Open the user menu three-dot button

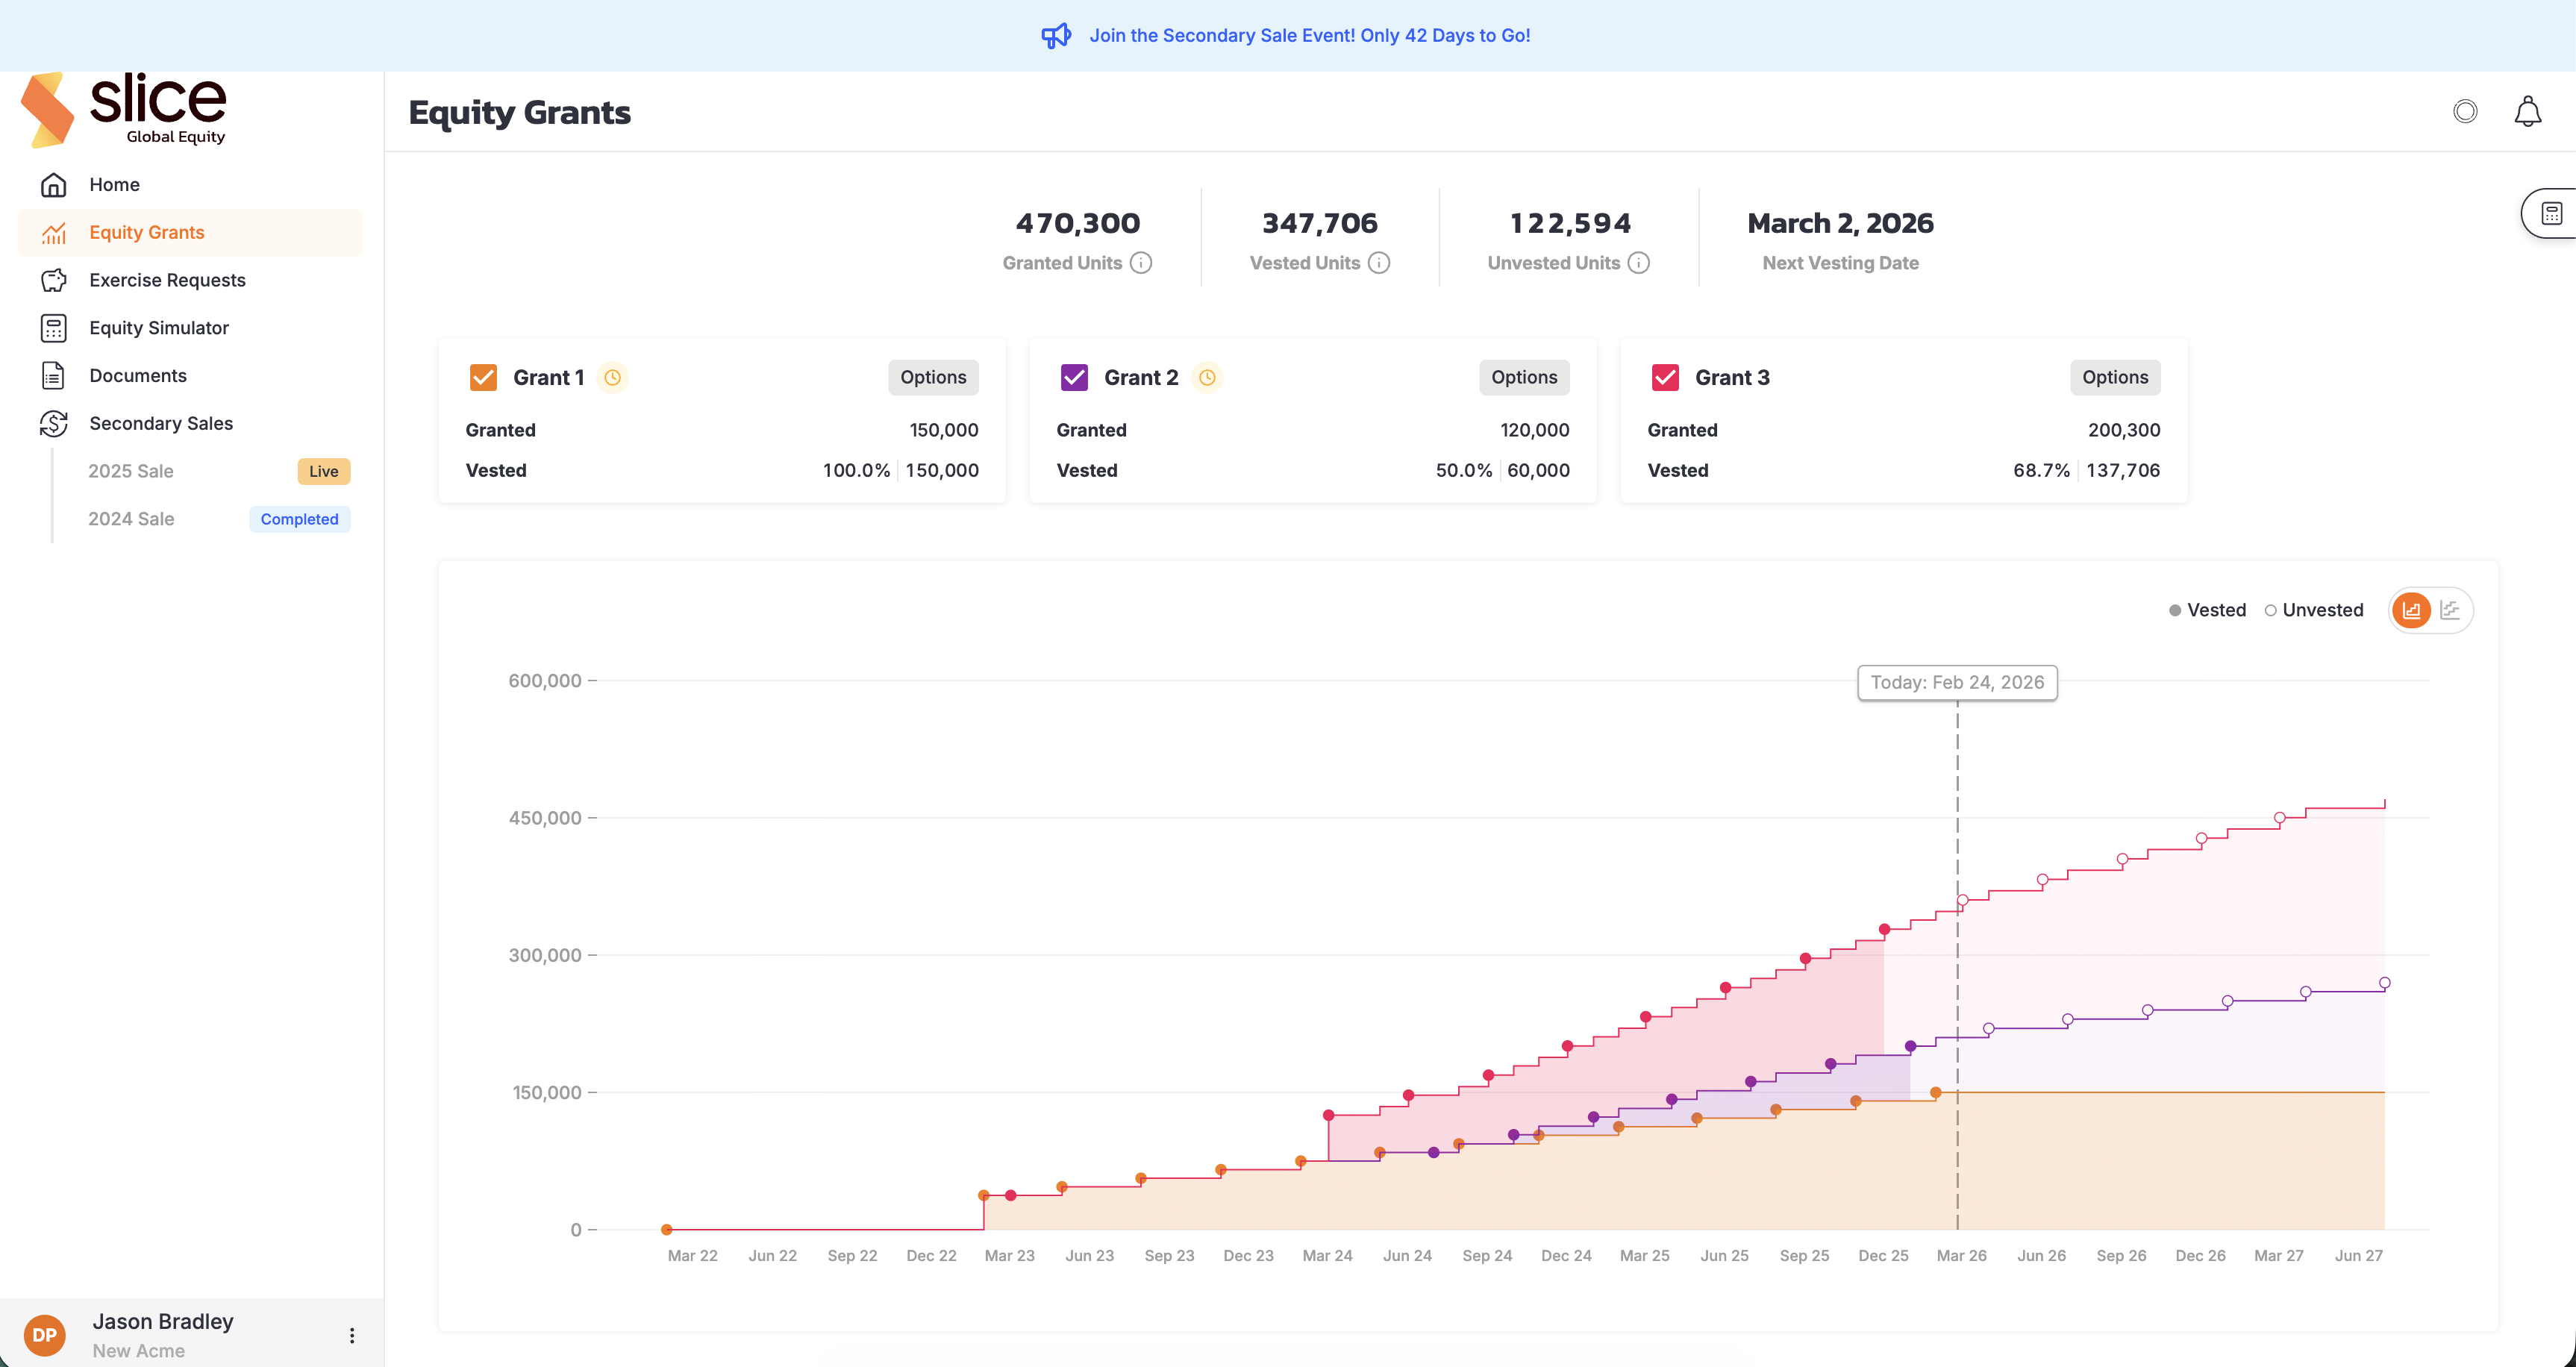[x=352, y=1335]
